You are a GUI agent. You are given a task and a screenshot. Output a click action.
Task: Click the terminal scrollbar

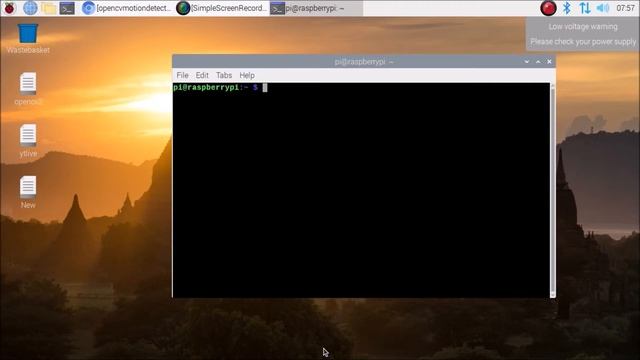[x=553, y=190]
